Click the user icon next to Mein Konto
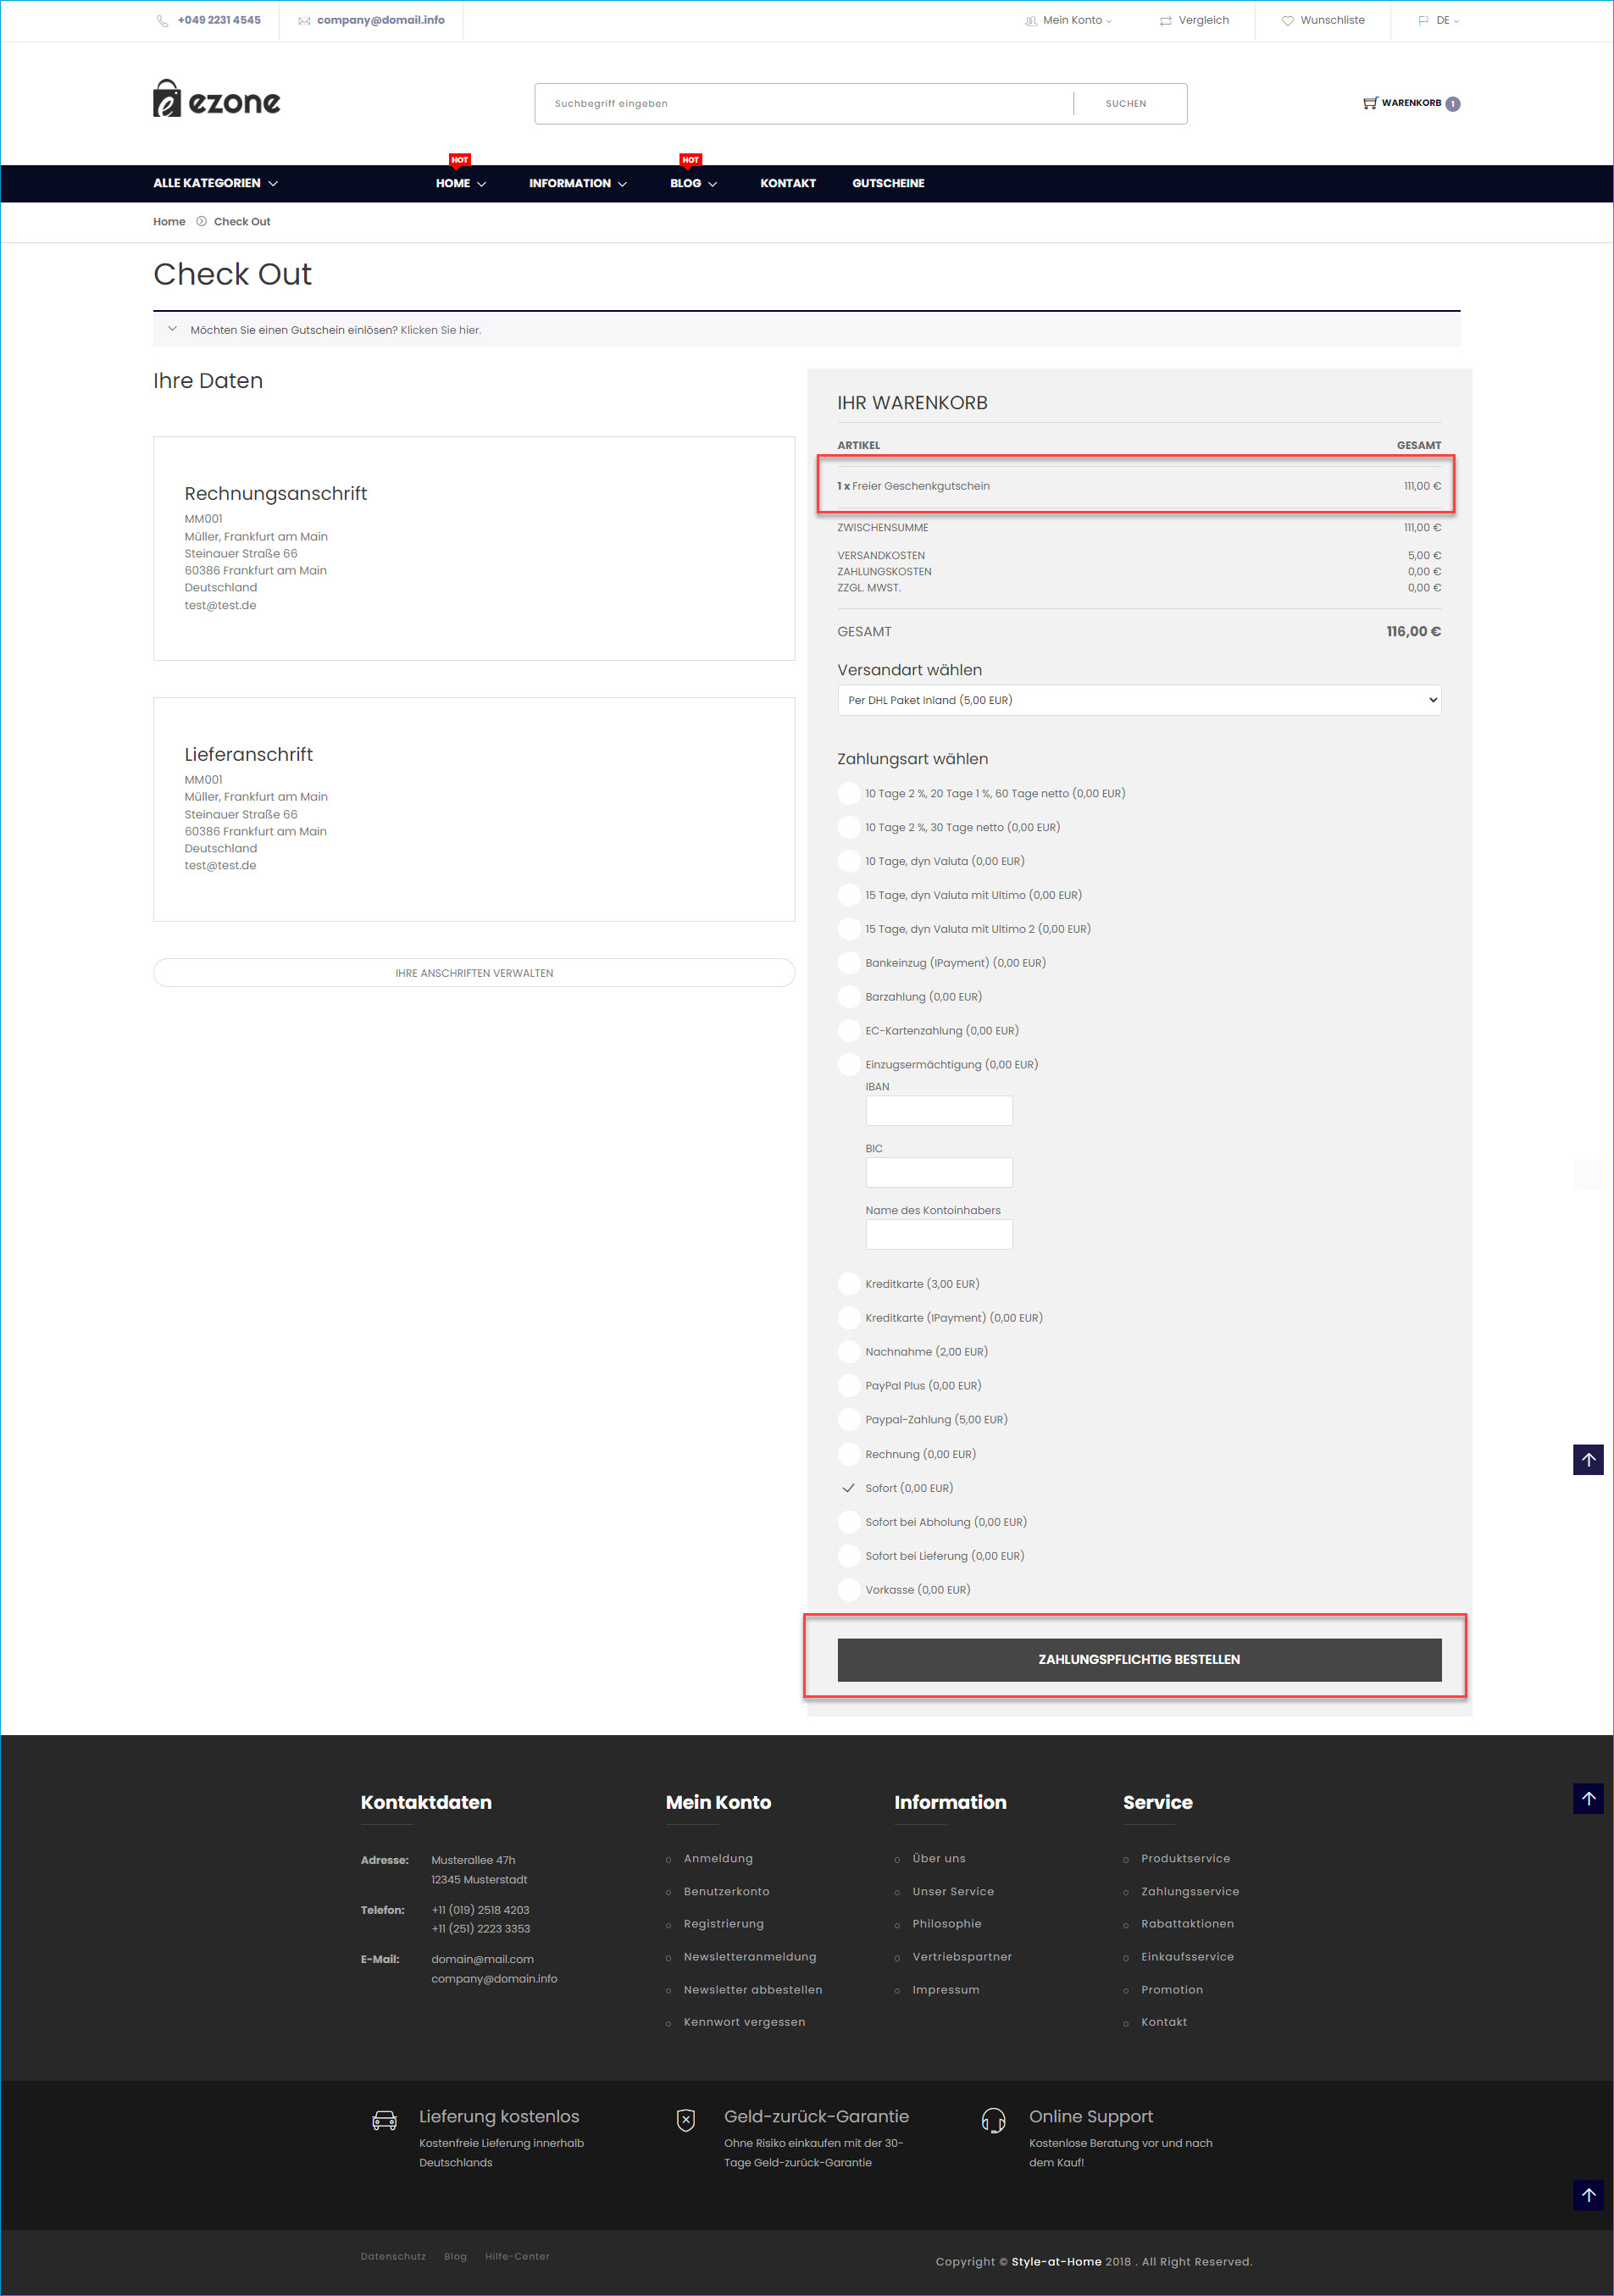This screenshot has height=2296, width=1614. 1031,21
